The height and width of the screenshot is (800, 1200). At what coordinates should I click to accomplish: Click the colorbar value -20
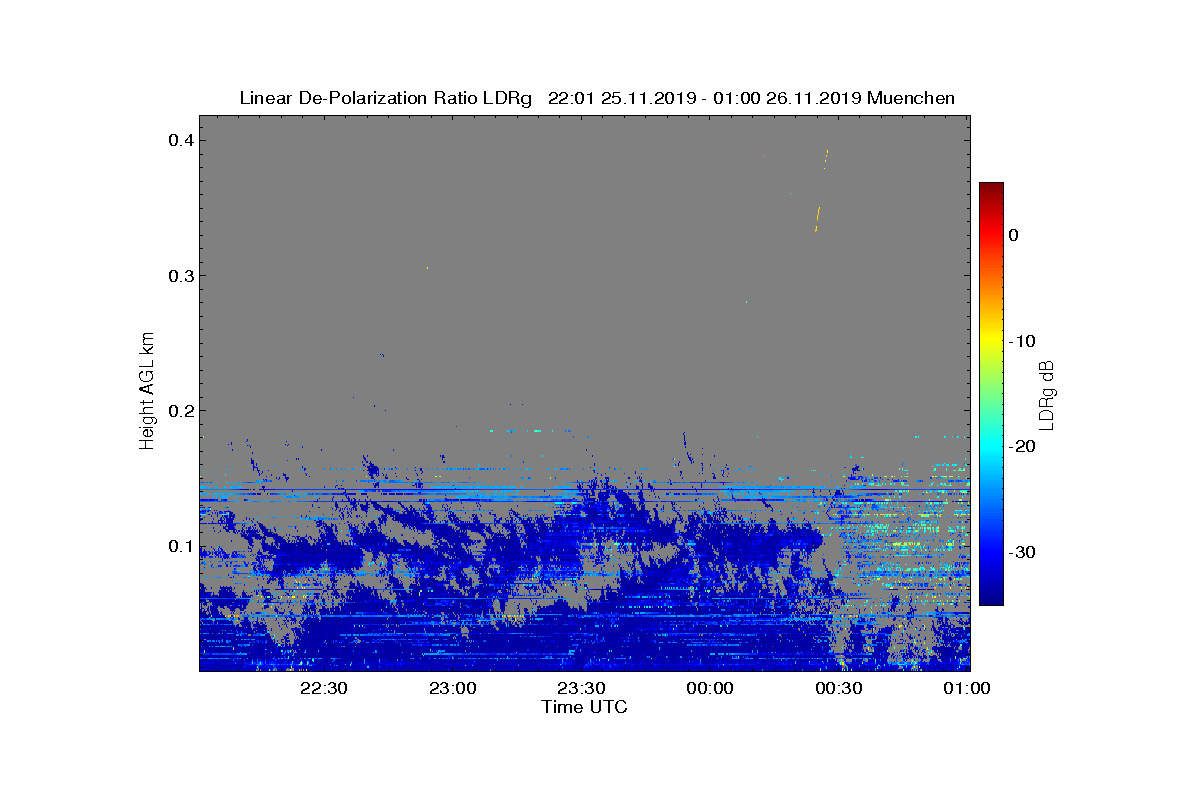tap(1021, 447)
